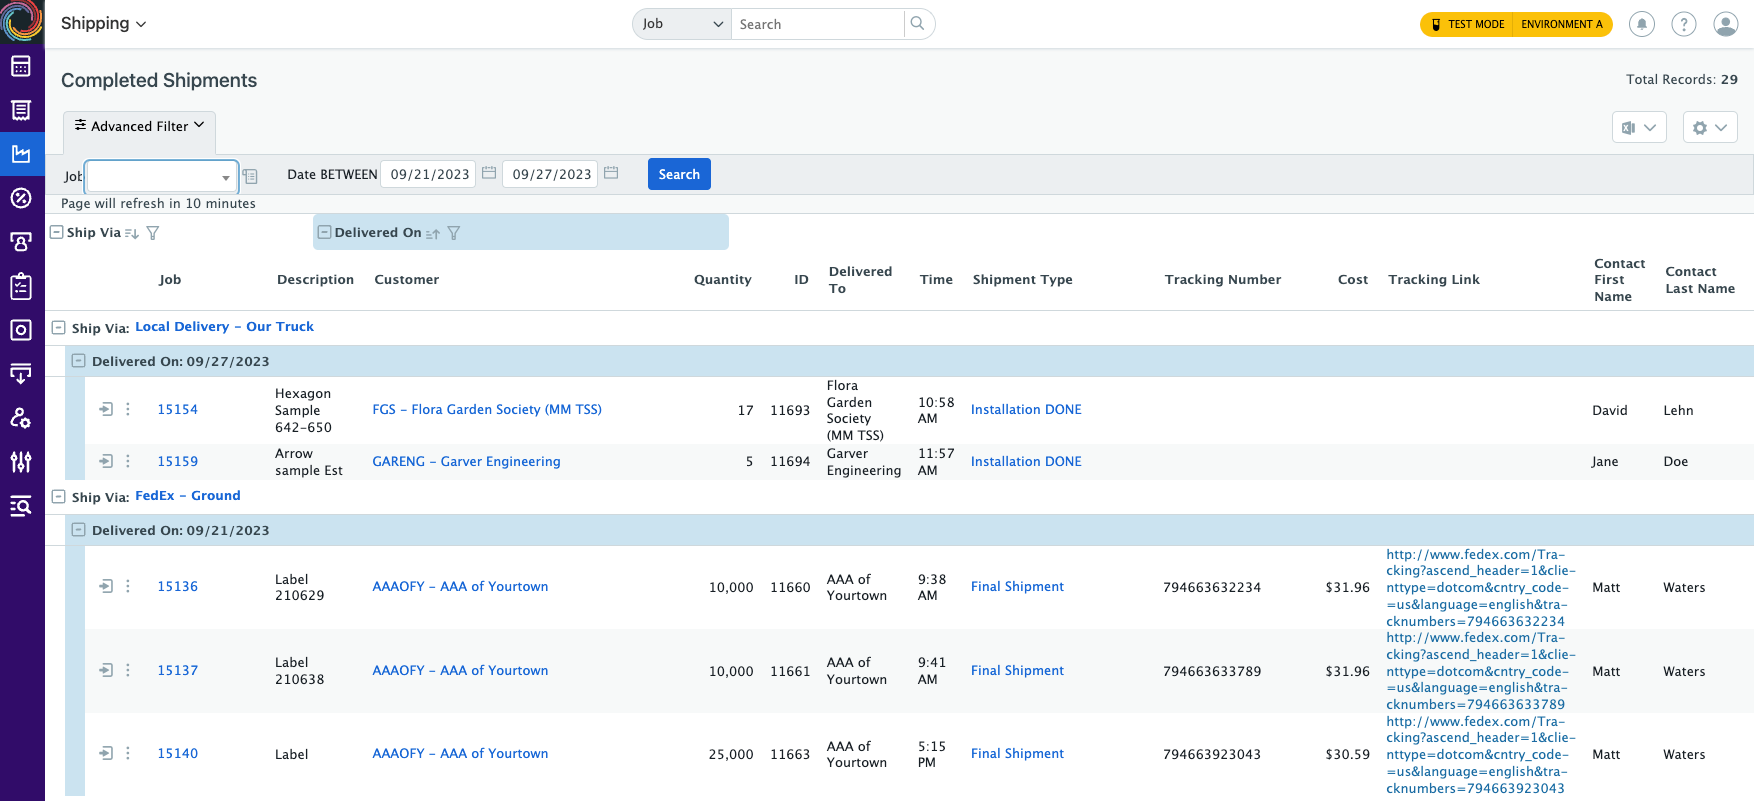The image size is (1754, 801).
Task: Click the notifications bell icon
Action: coord(1641,24)
